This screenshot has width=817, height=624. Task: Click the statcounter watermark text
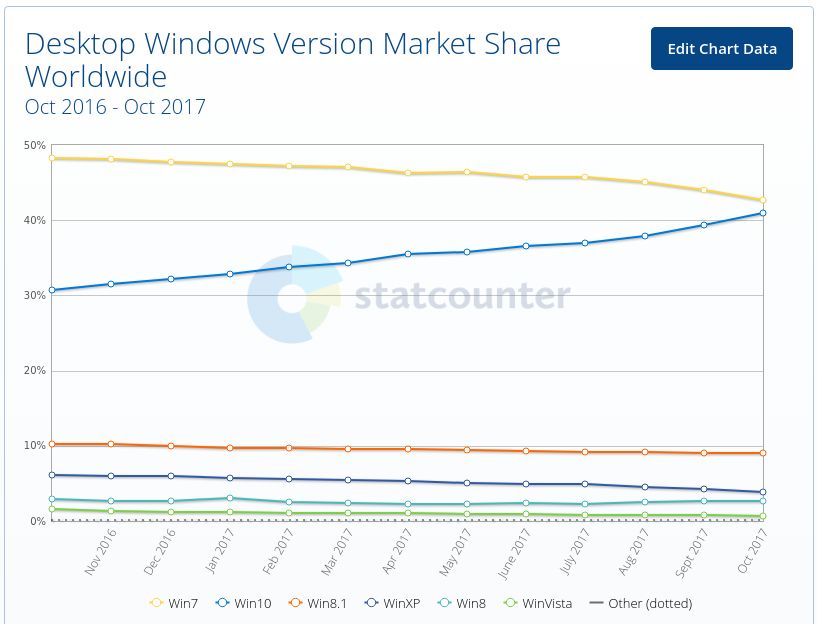click(x=462, y=296)
